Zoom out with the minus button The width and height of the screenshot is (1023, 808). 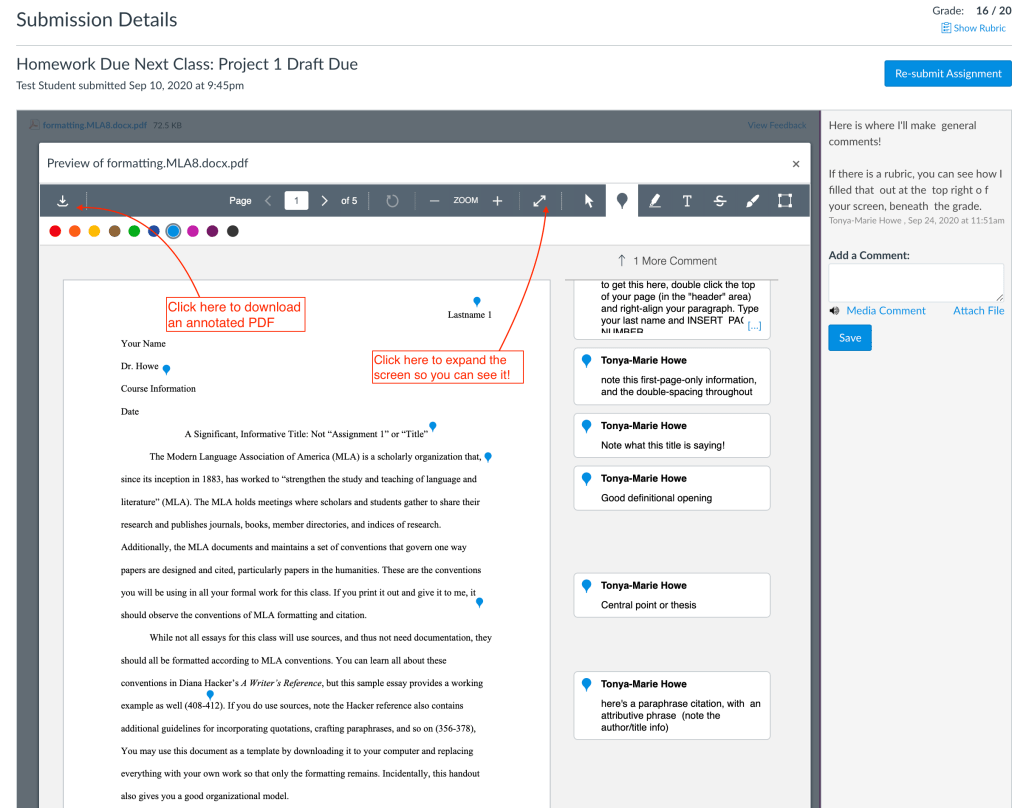pos(434,201)
